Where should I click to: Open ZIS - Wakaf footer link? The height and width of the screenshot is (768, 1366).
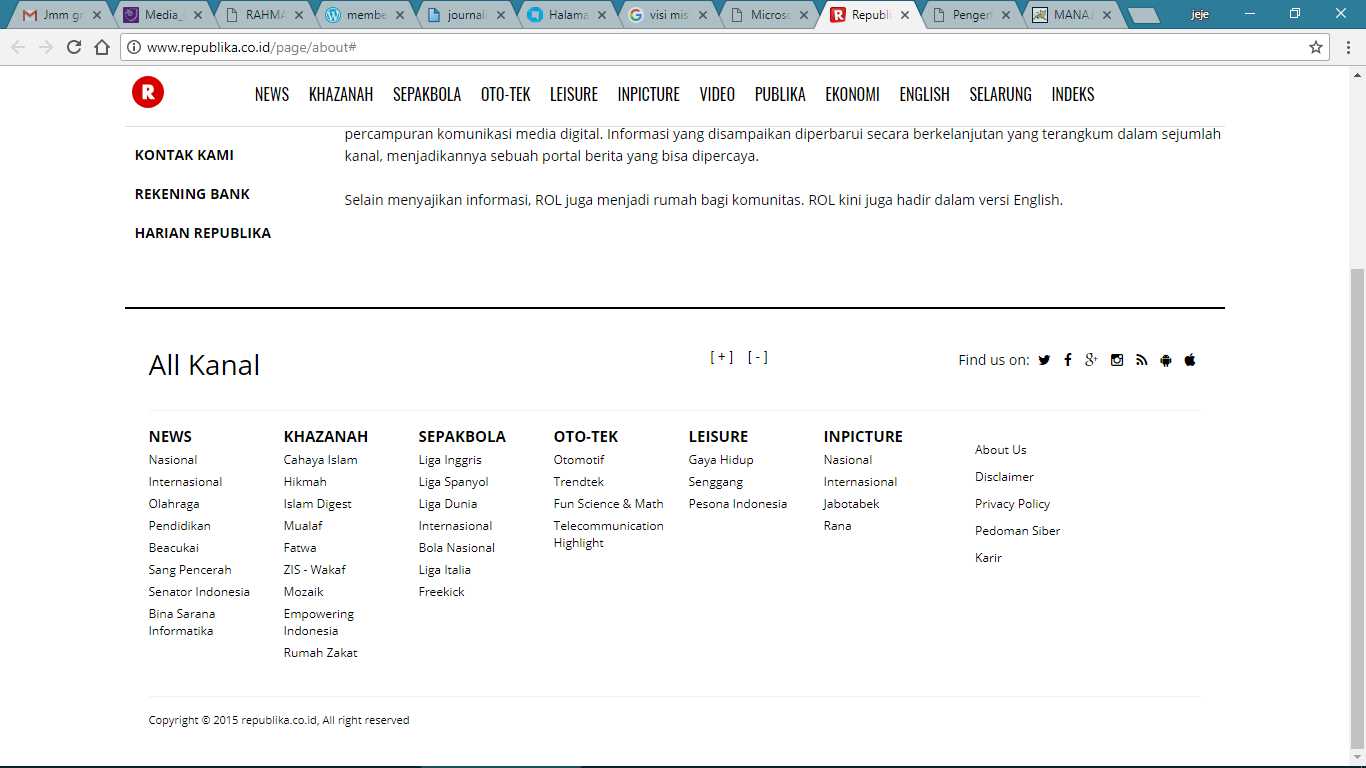click(315, 570)
